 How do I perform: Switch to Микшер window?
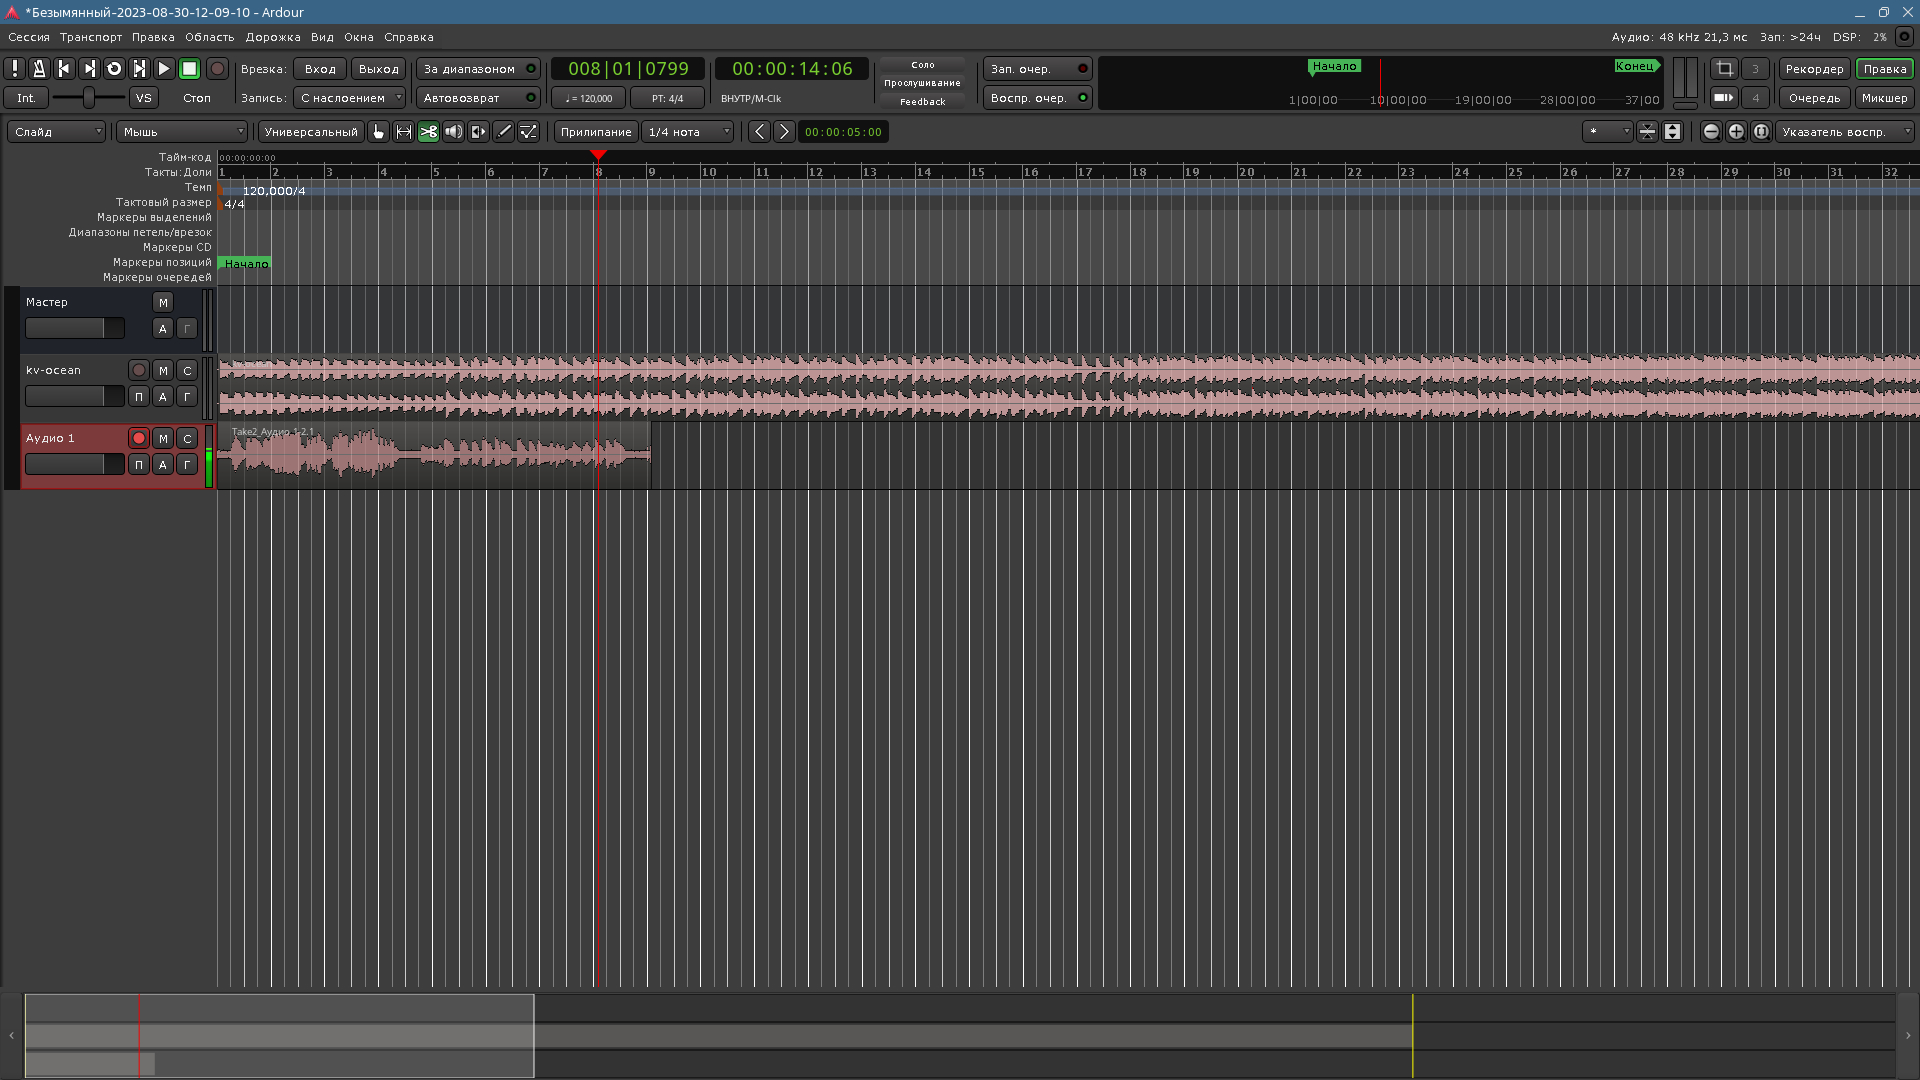1885,98
